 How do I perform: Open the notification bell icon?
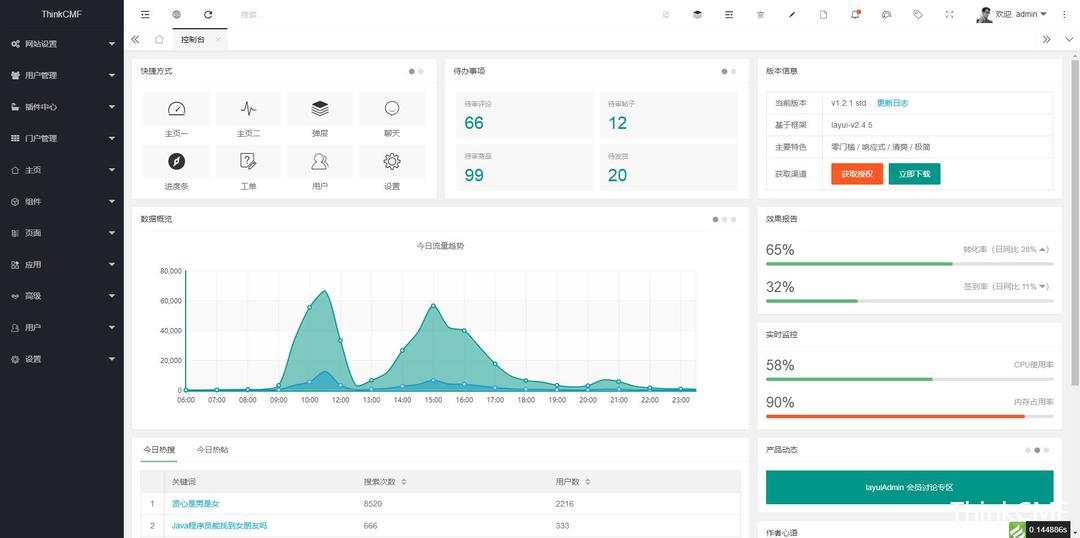tap(855, 14)
